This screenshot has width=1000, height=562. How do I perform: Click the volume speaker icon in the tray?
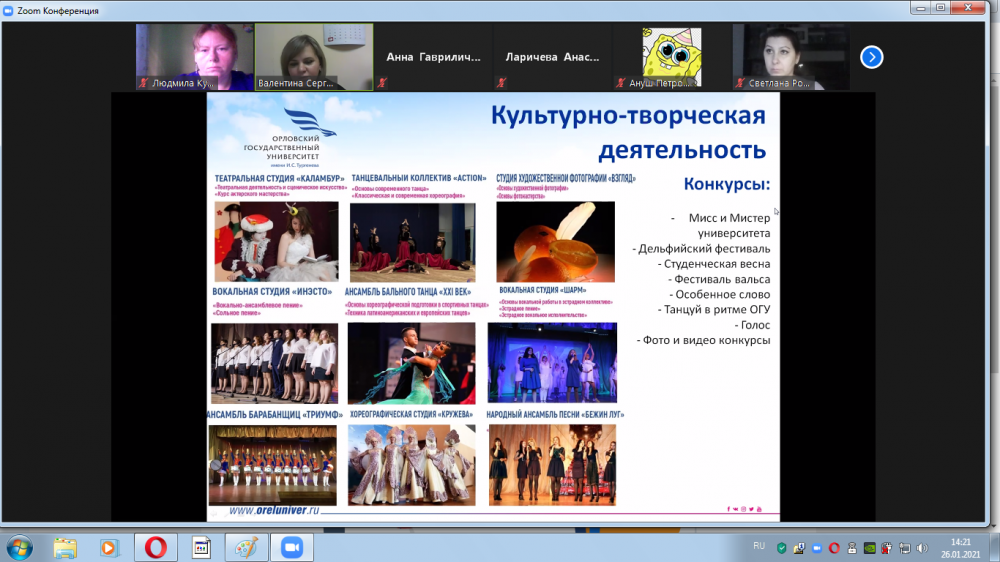[x=922, y=547]
